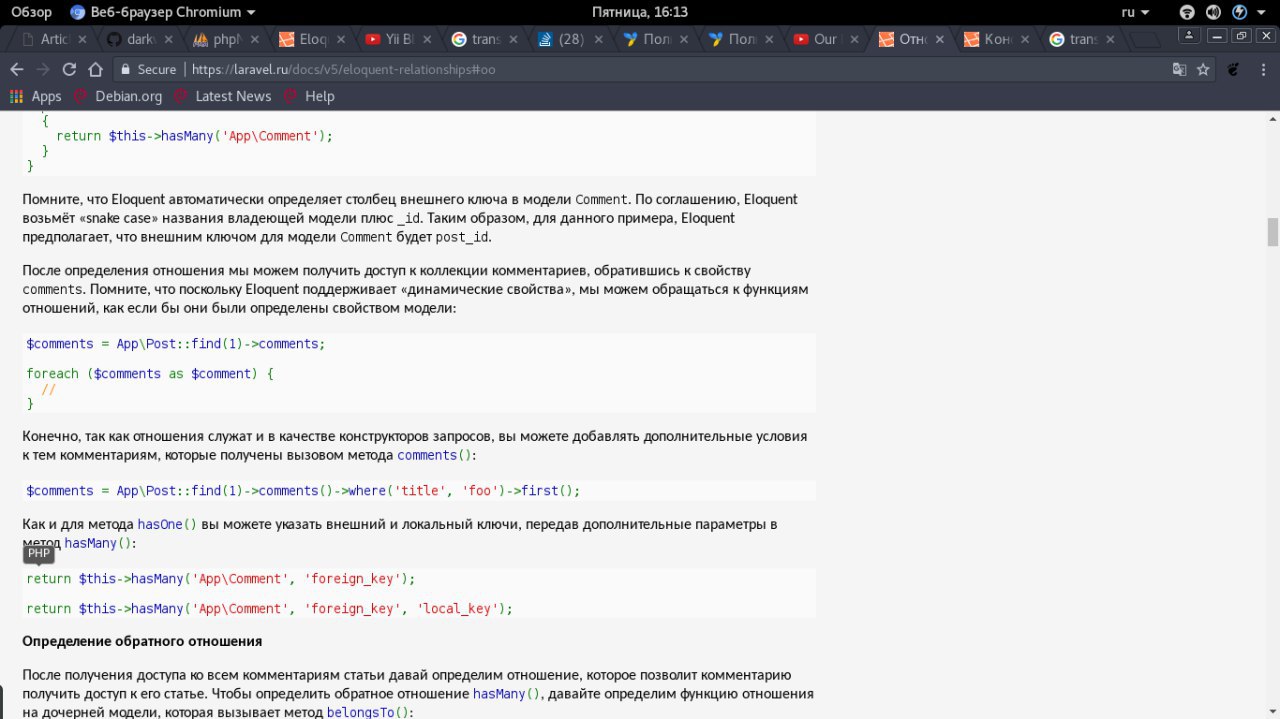
Task: Click the network Wi-Fi status icon
Action: click(1187, 12)
